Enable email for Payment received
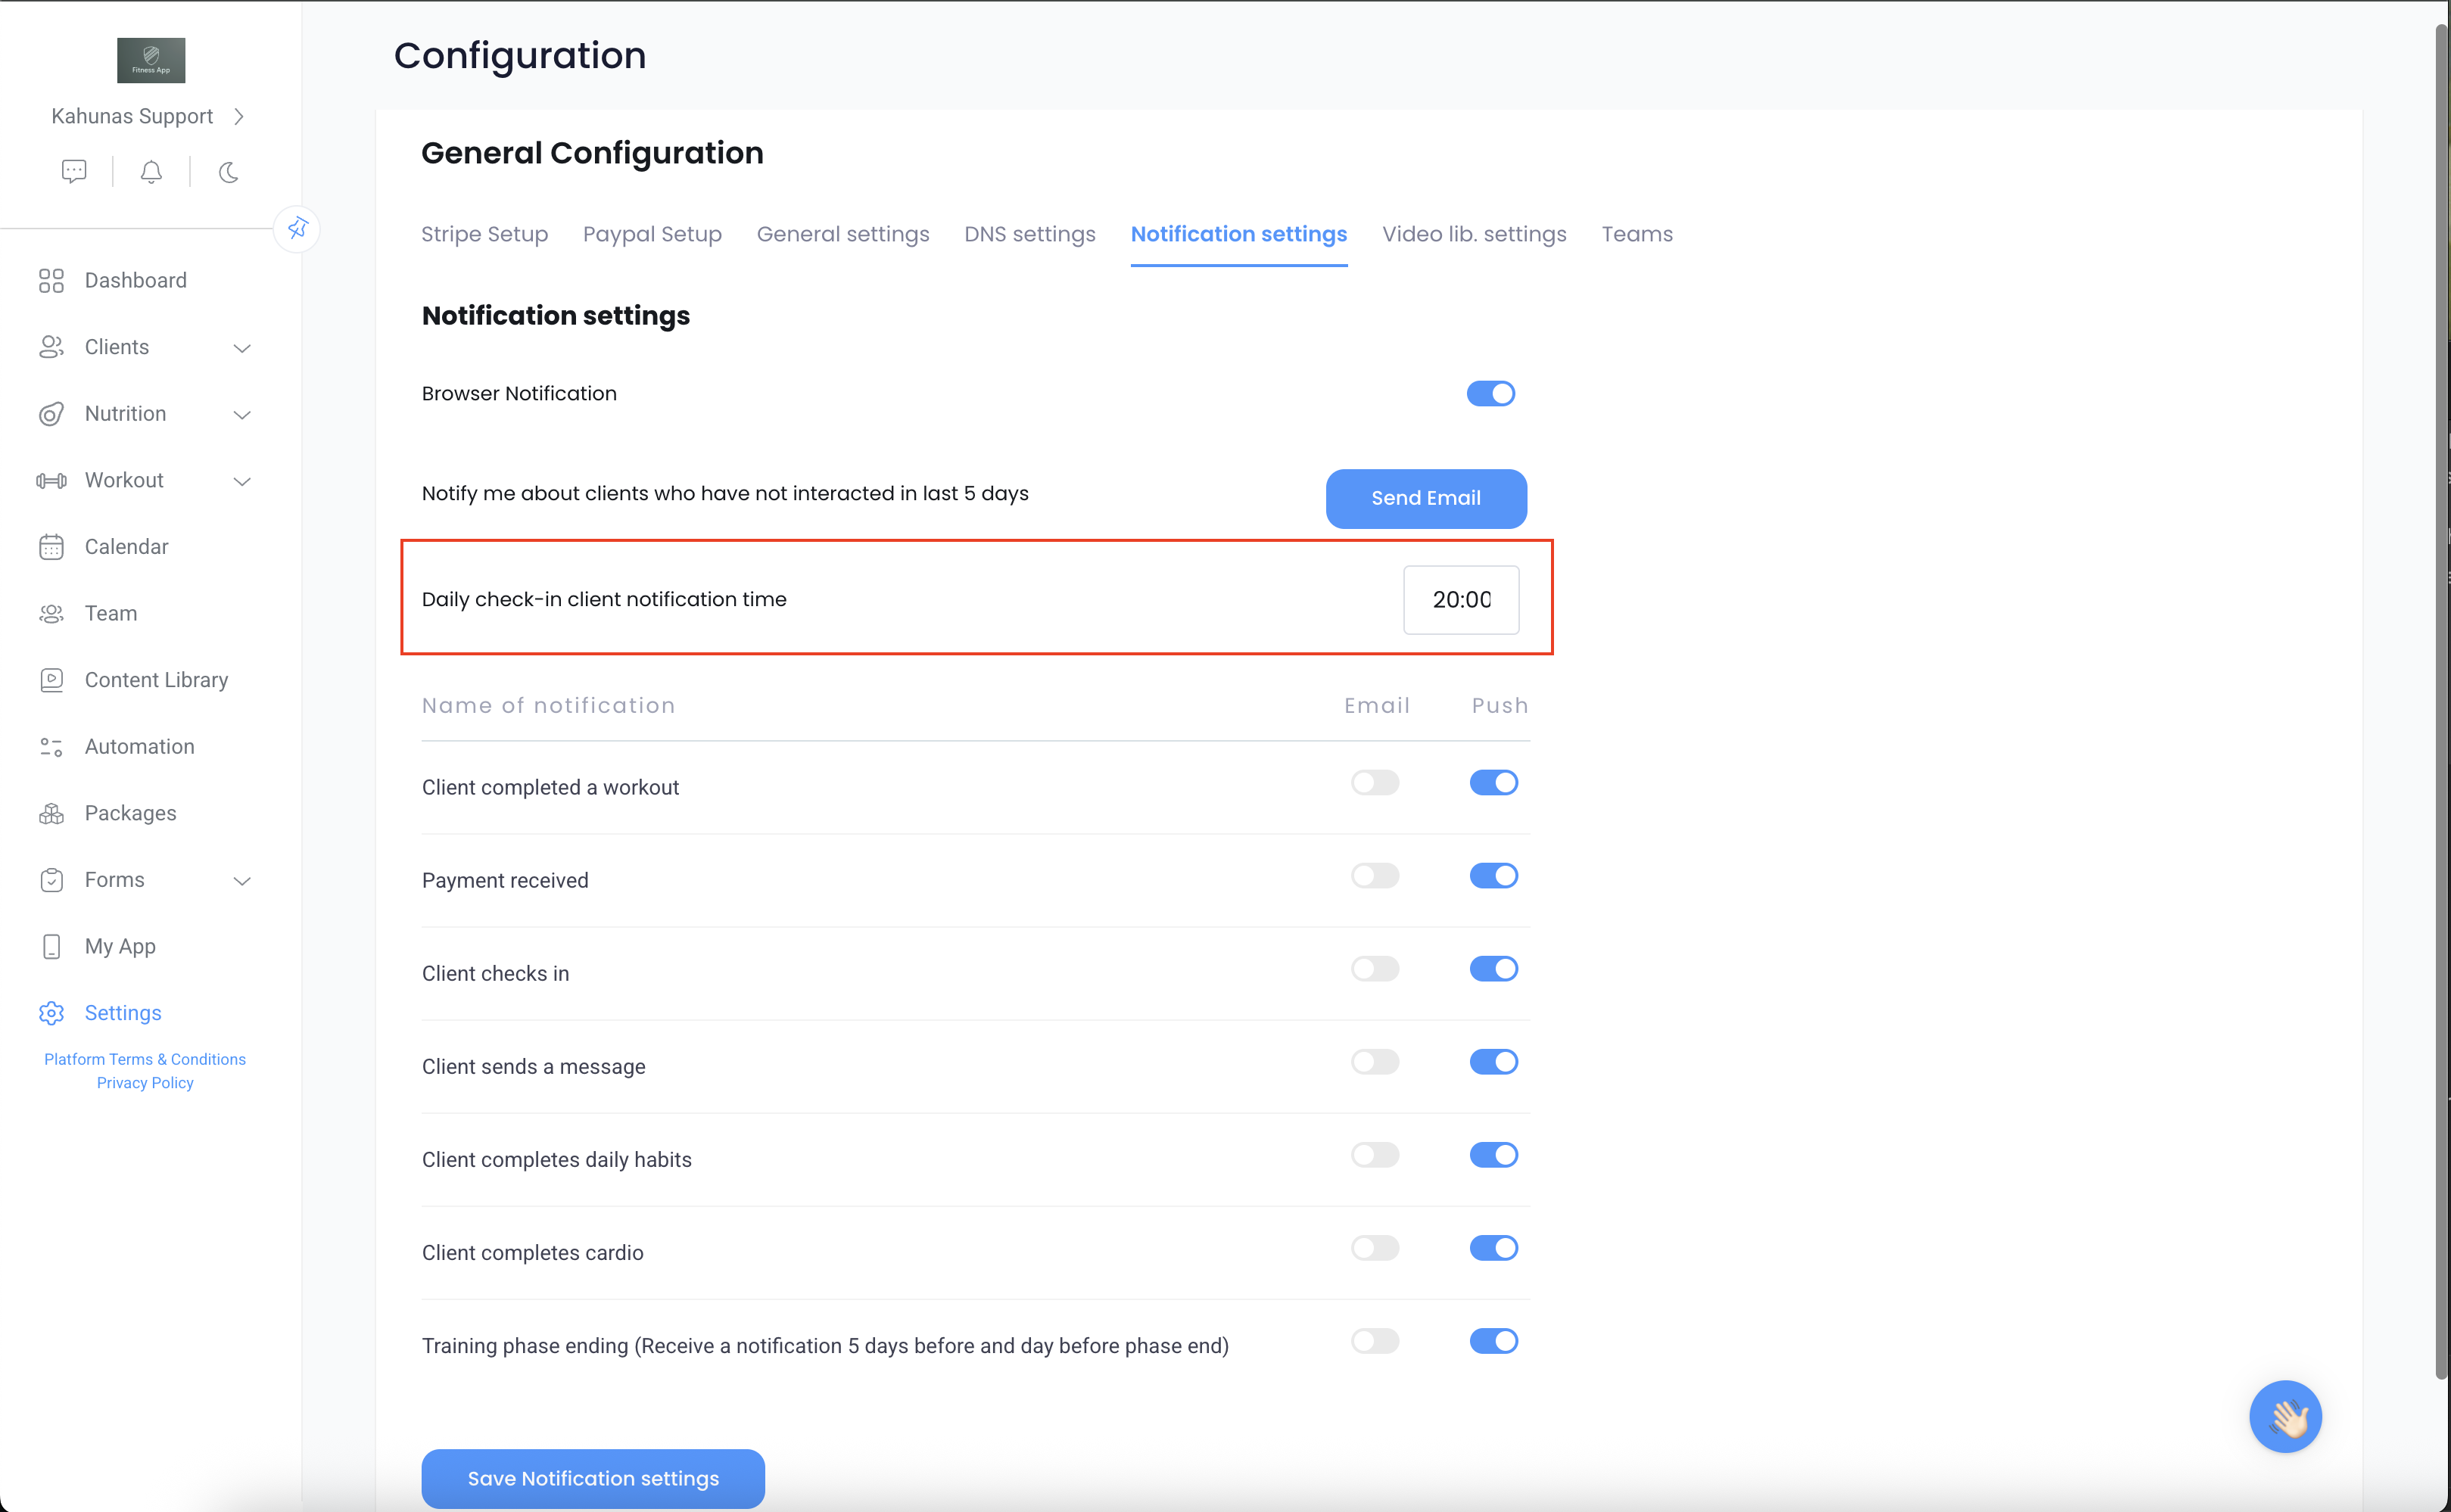Screen dimensions: 2451x1512 [x=1374, y=876]
